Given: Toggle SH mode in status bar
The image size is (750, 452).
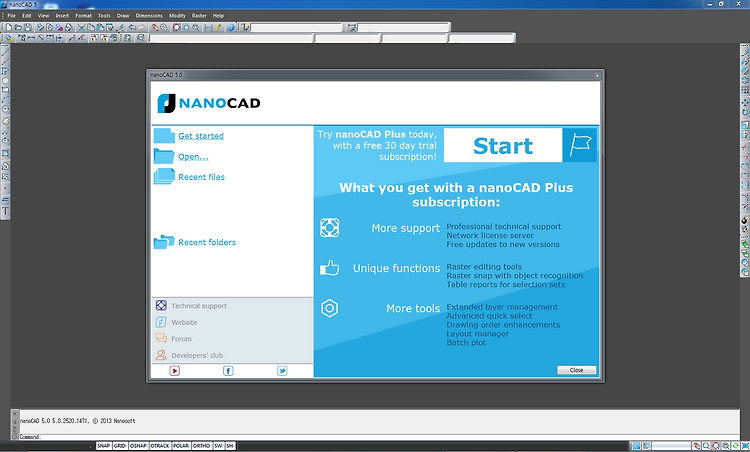Looking at the screenshot, I should (x=230, y=446).
